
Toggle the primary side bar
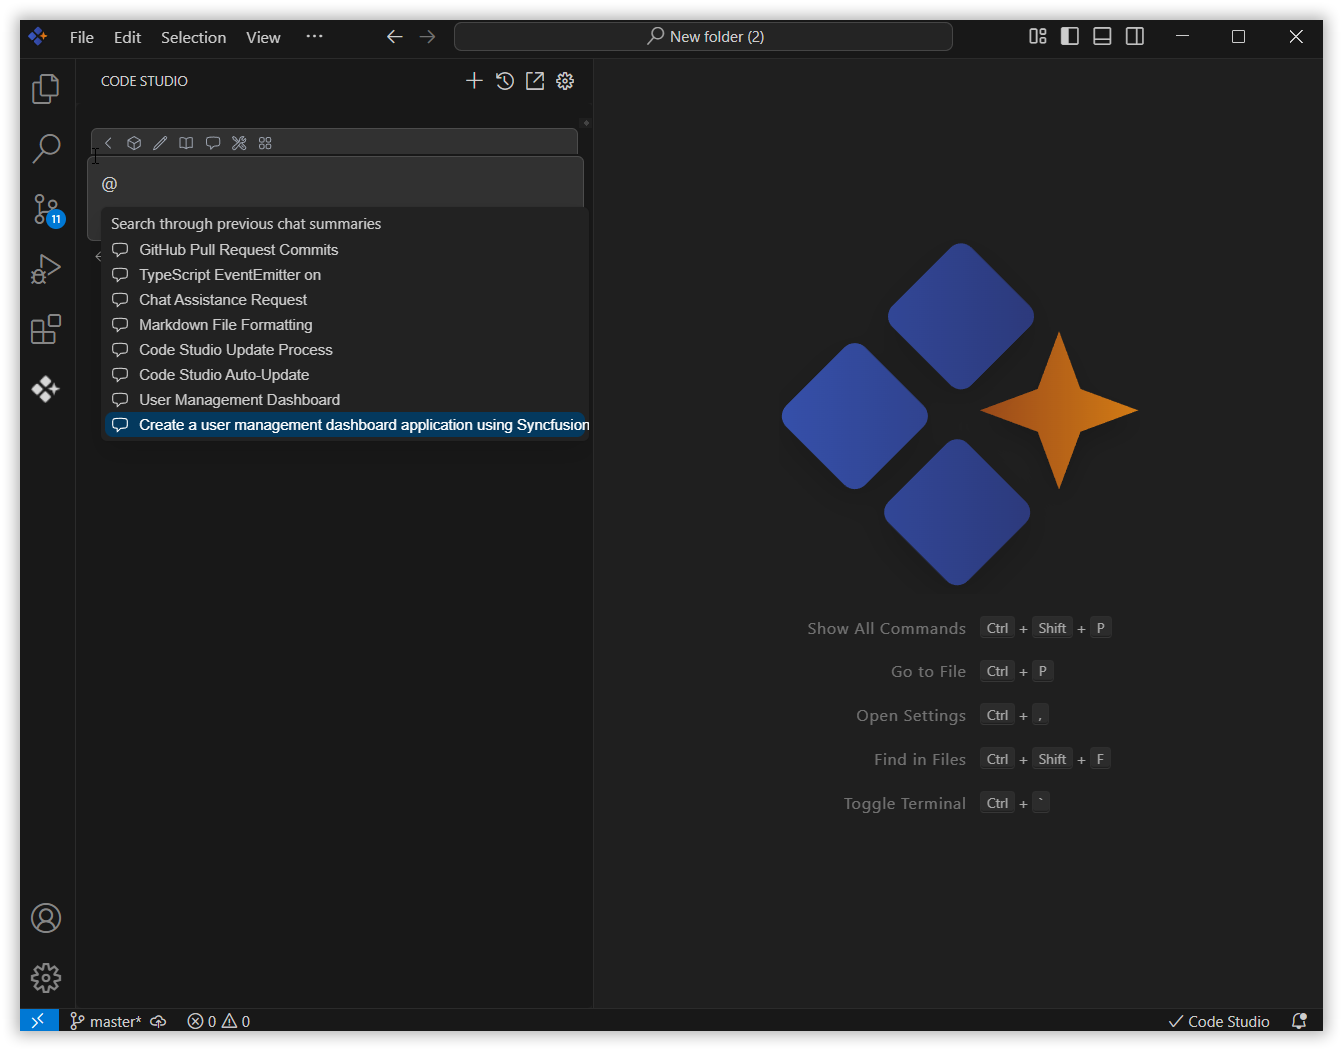pyautogui.click(x=1070, y=36)
